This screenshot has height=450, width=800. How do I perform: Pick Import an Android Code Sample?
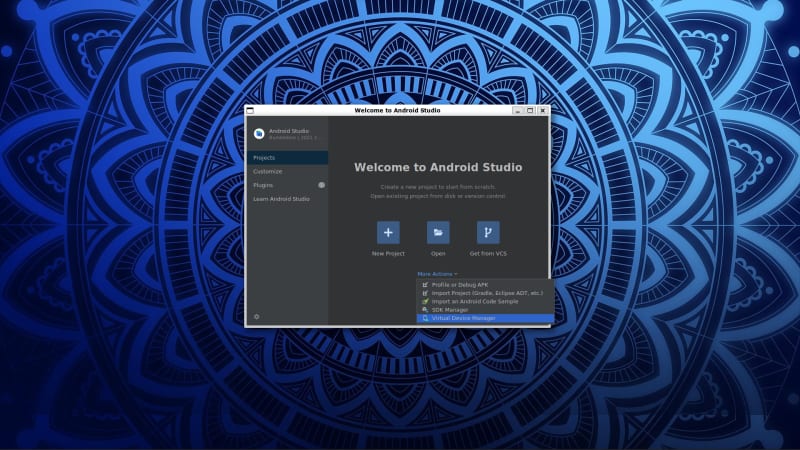485,301
